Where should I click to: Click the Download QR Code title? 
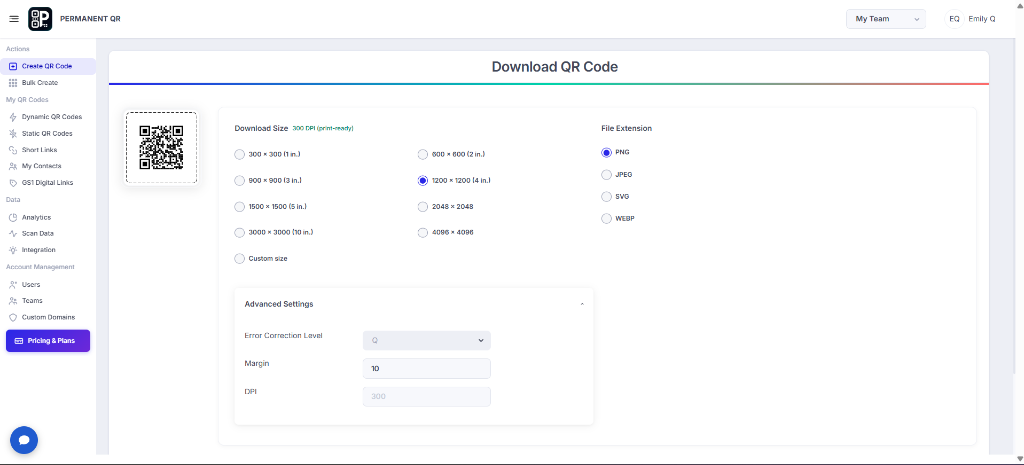(x=554, y=67)
